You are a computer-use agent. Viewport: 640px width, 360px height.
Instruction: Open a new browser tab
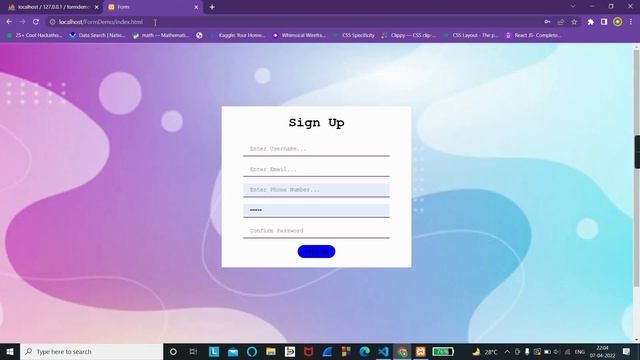click(212, 7)
